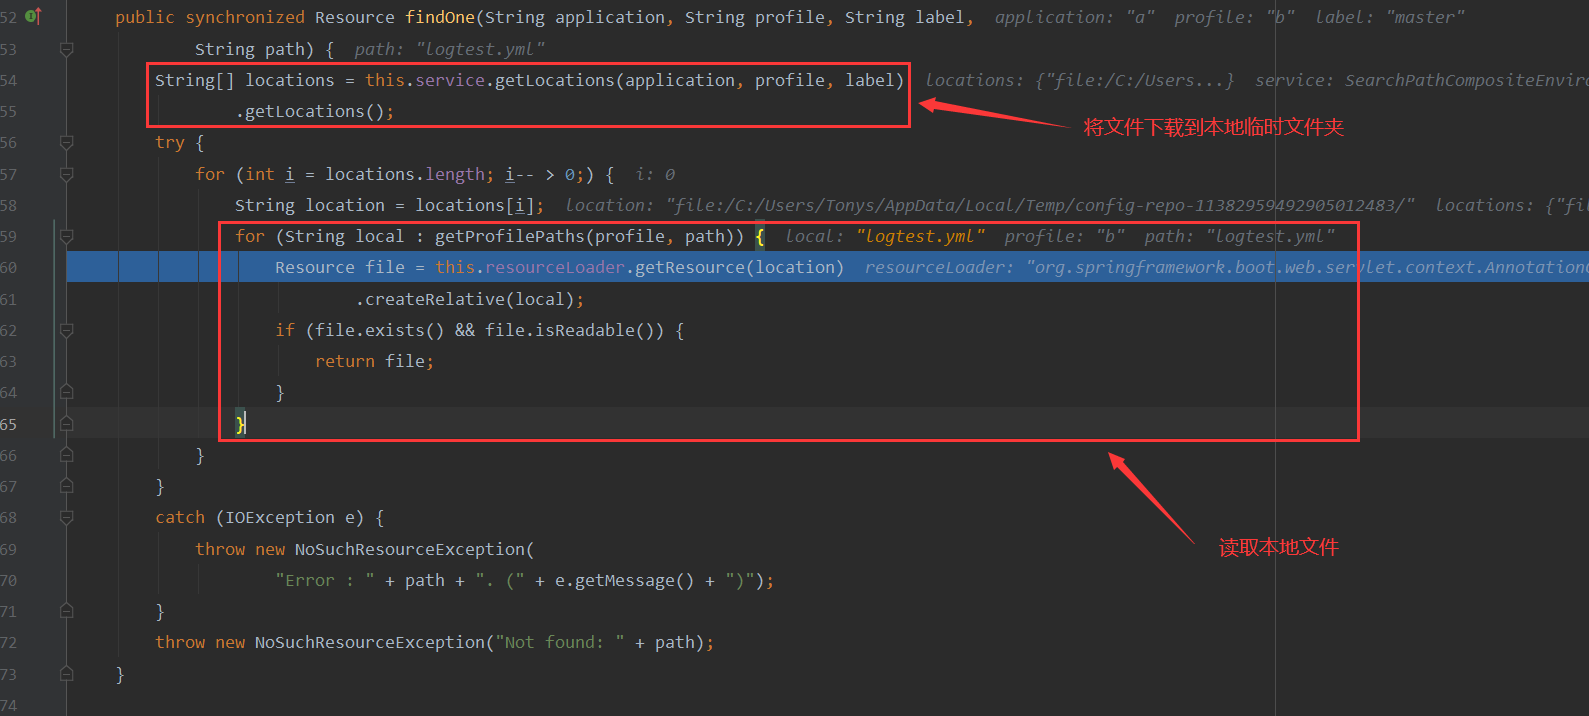Click 'locations.length' in the for loop

pyautogui.click(x=405, y=174)
